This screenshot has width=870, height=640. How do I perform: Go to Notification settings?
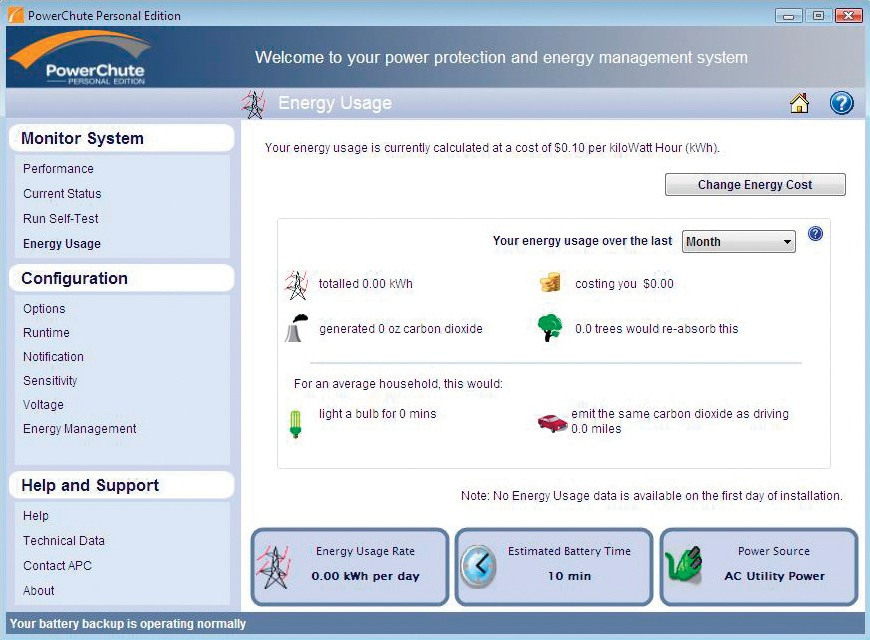pyautogui.click(x=53, y=356)
